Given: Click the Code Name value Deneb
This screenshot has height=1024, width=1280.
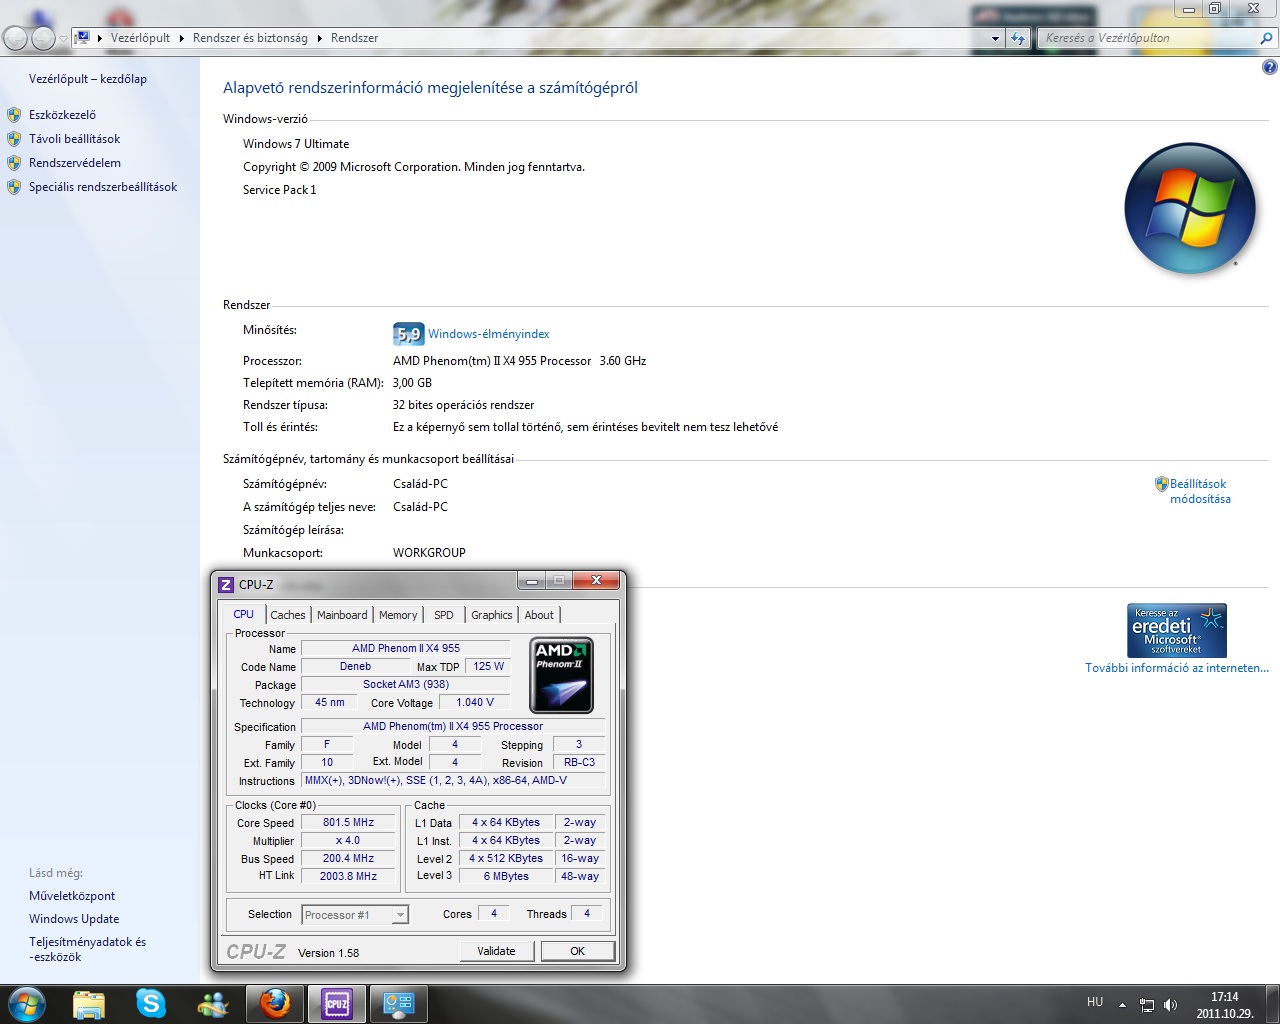Looking at the screenshot, I should [355, 666].
